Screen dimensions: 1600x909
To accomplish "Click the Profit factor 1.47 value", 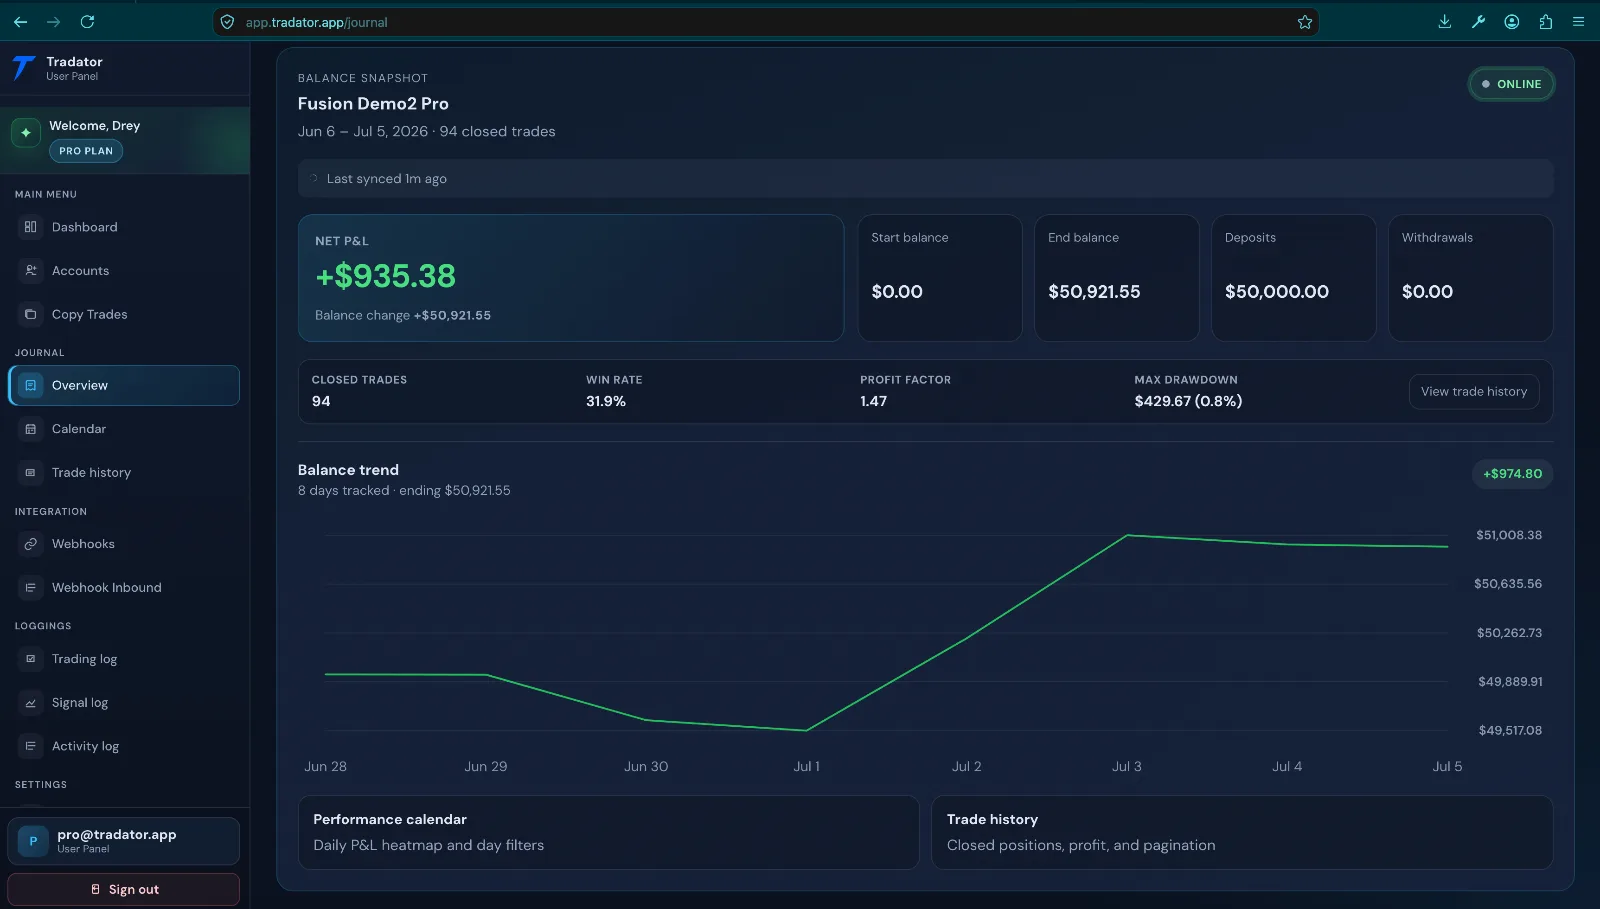I will click(874, 401).
